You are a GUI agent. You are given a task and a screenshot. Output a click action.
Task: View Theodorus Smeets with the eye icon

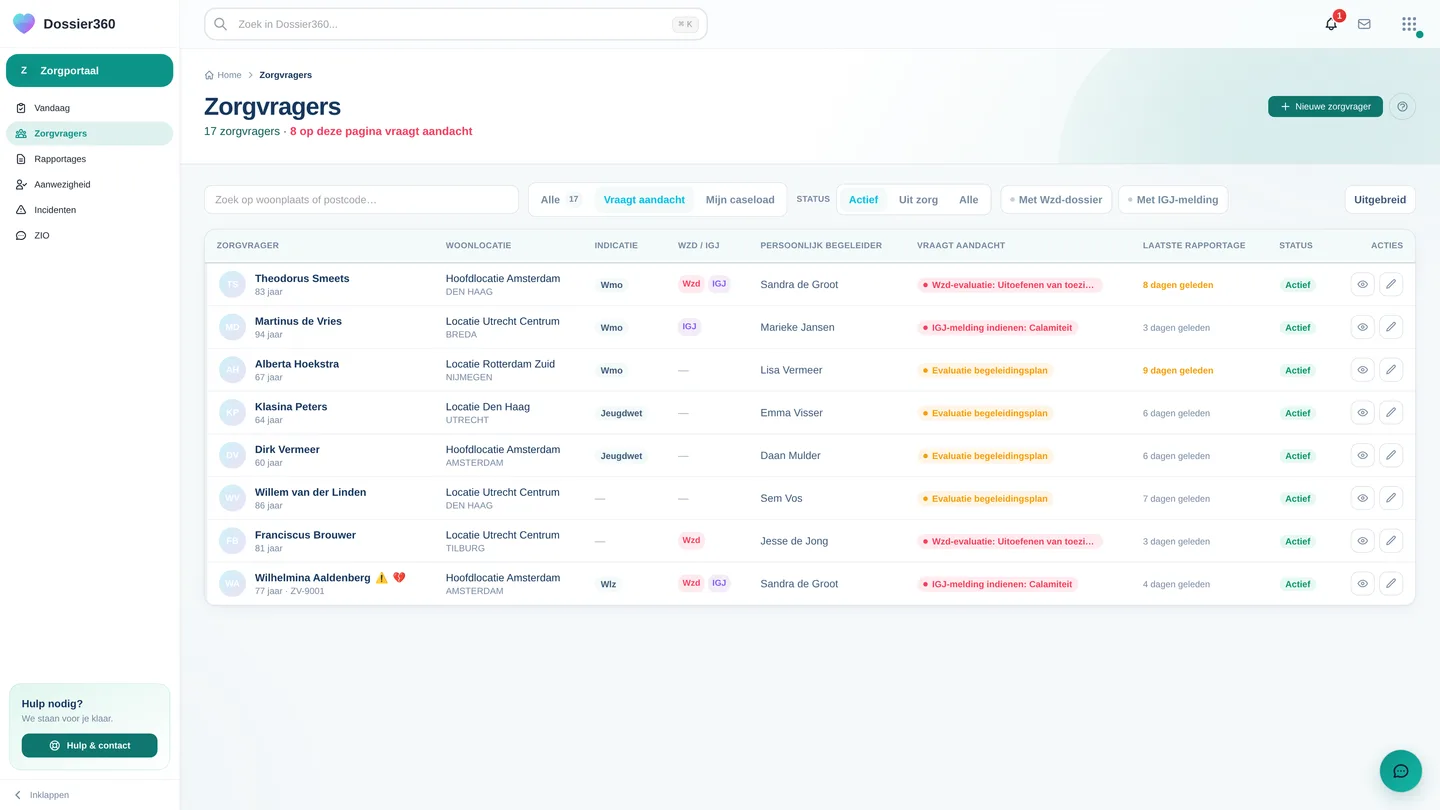1362,285
